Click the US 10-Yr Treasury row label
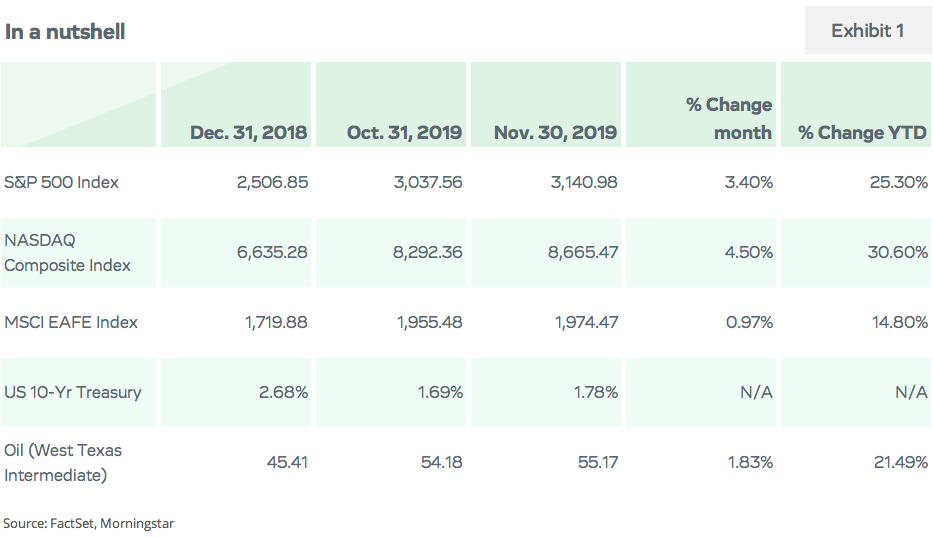The image size is (933, 537). (x=73, y=392)
